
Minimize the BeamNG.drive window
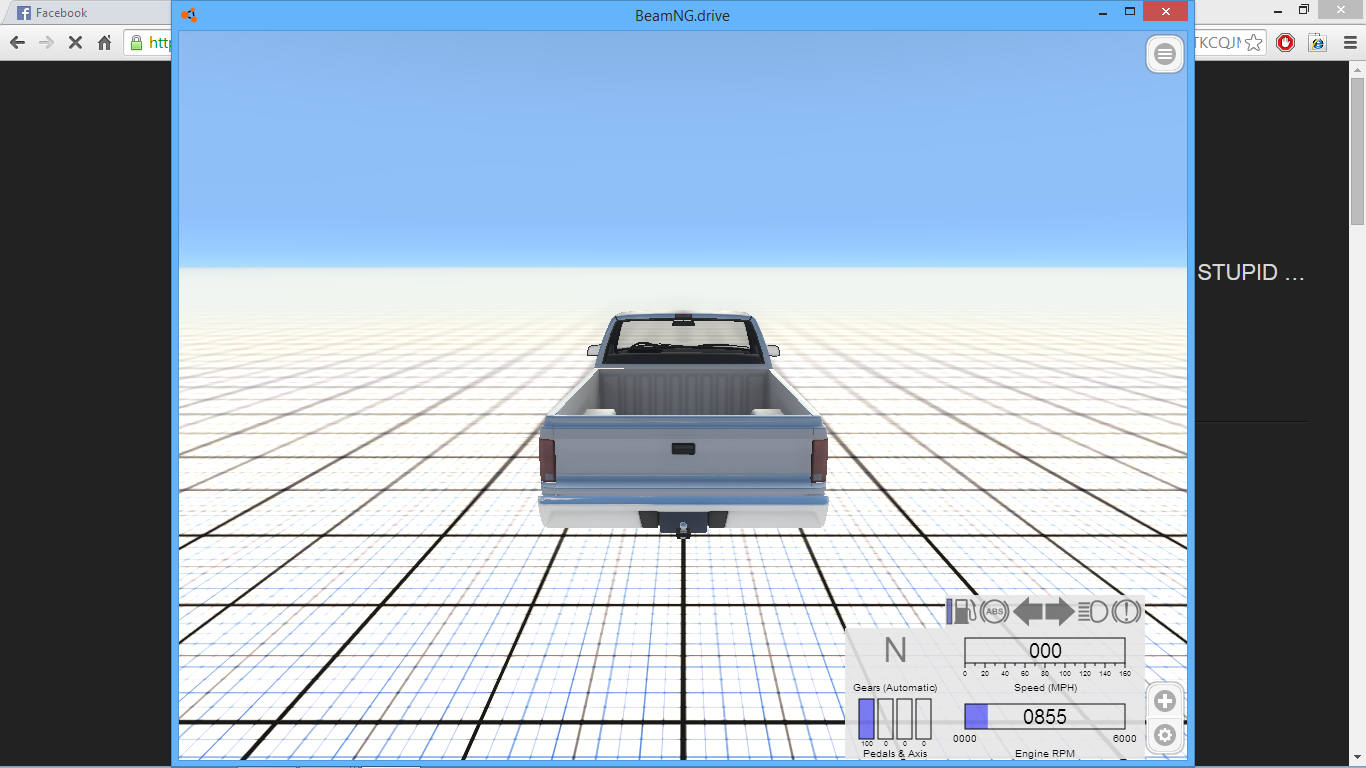1102,14
